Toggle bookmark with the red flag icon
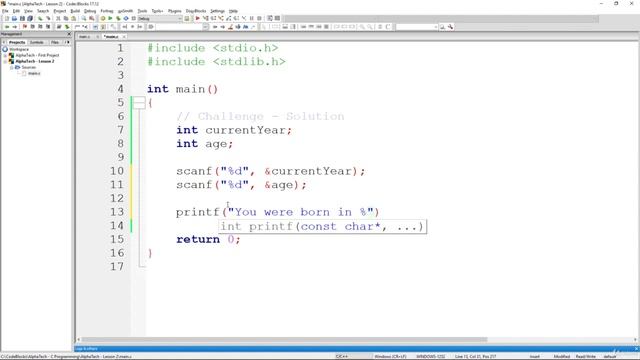The width and height of the screenshot is (640, 360). (x=24, y=27)
